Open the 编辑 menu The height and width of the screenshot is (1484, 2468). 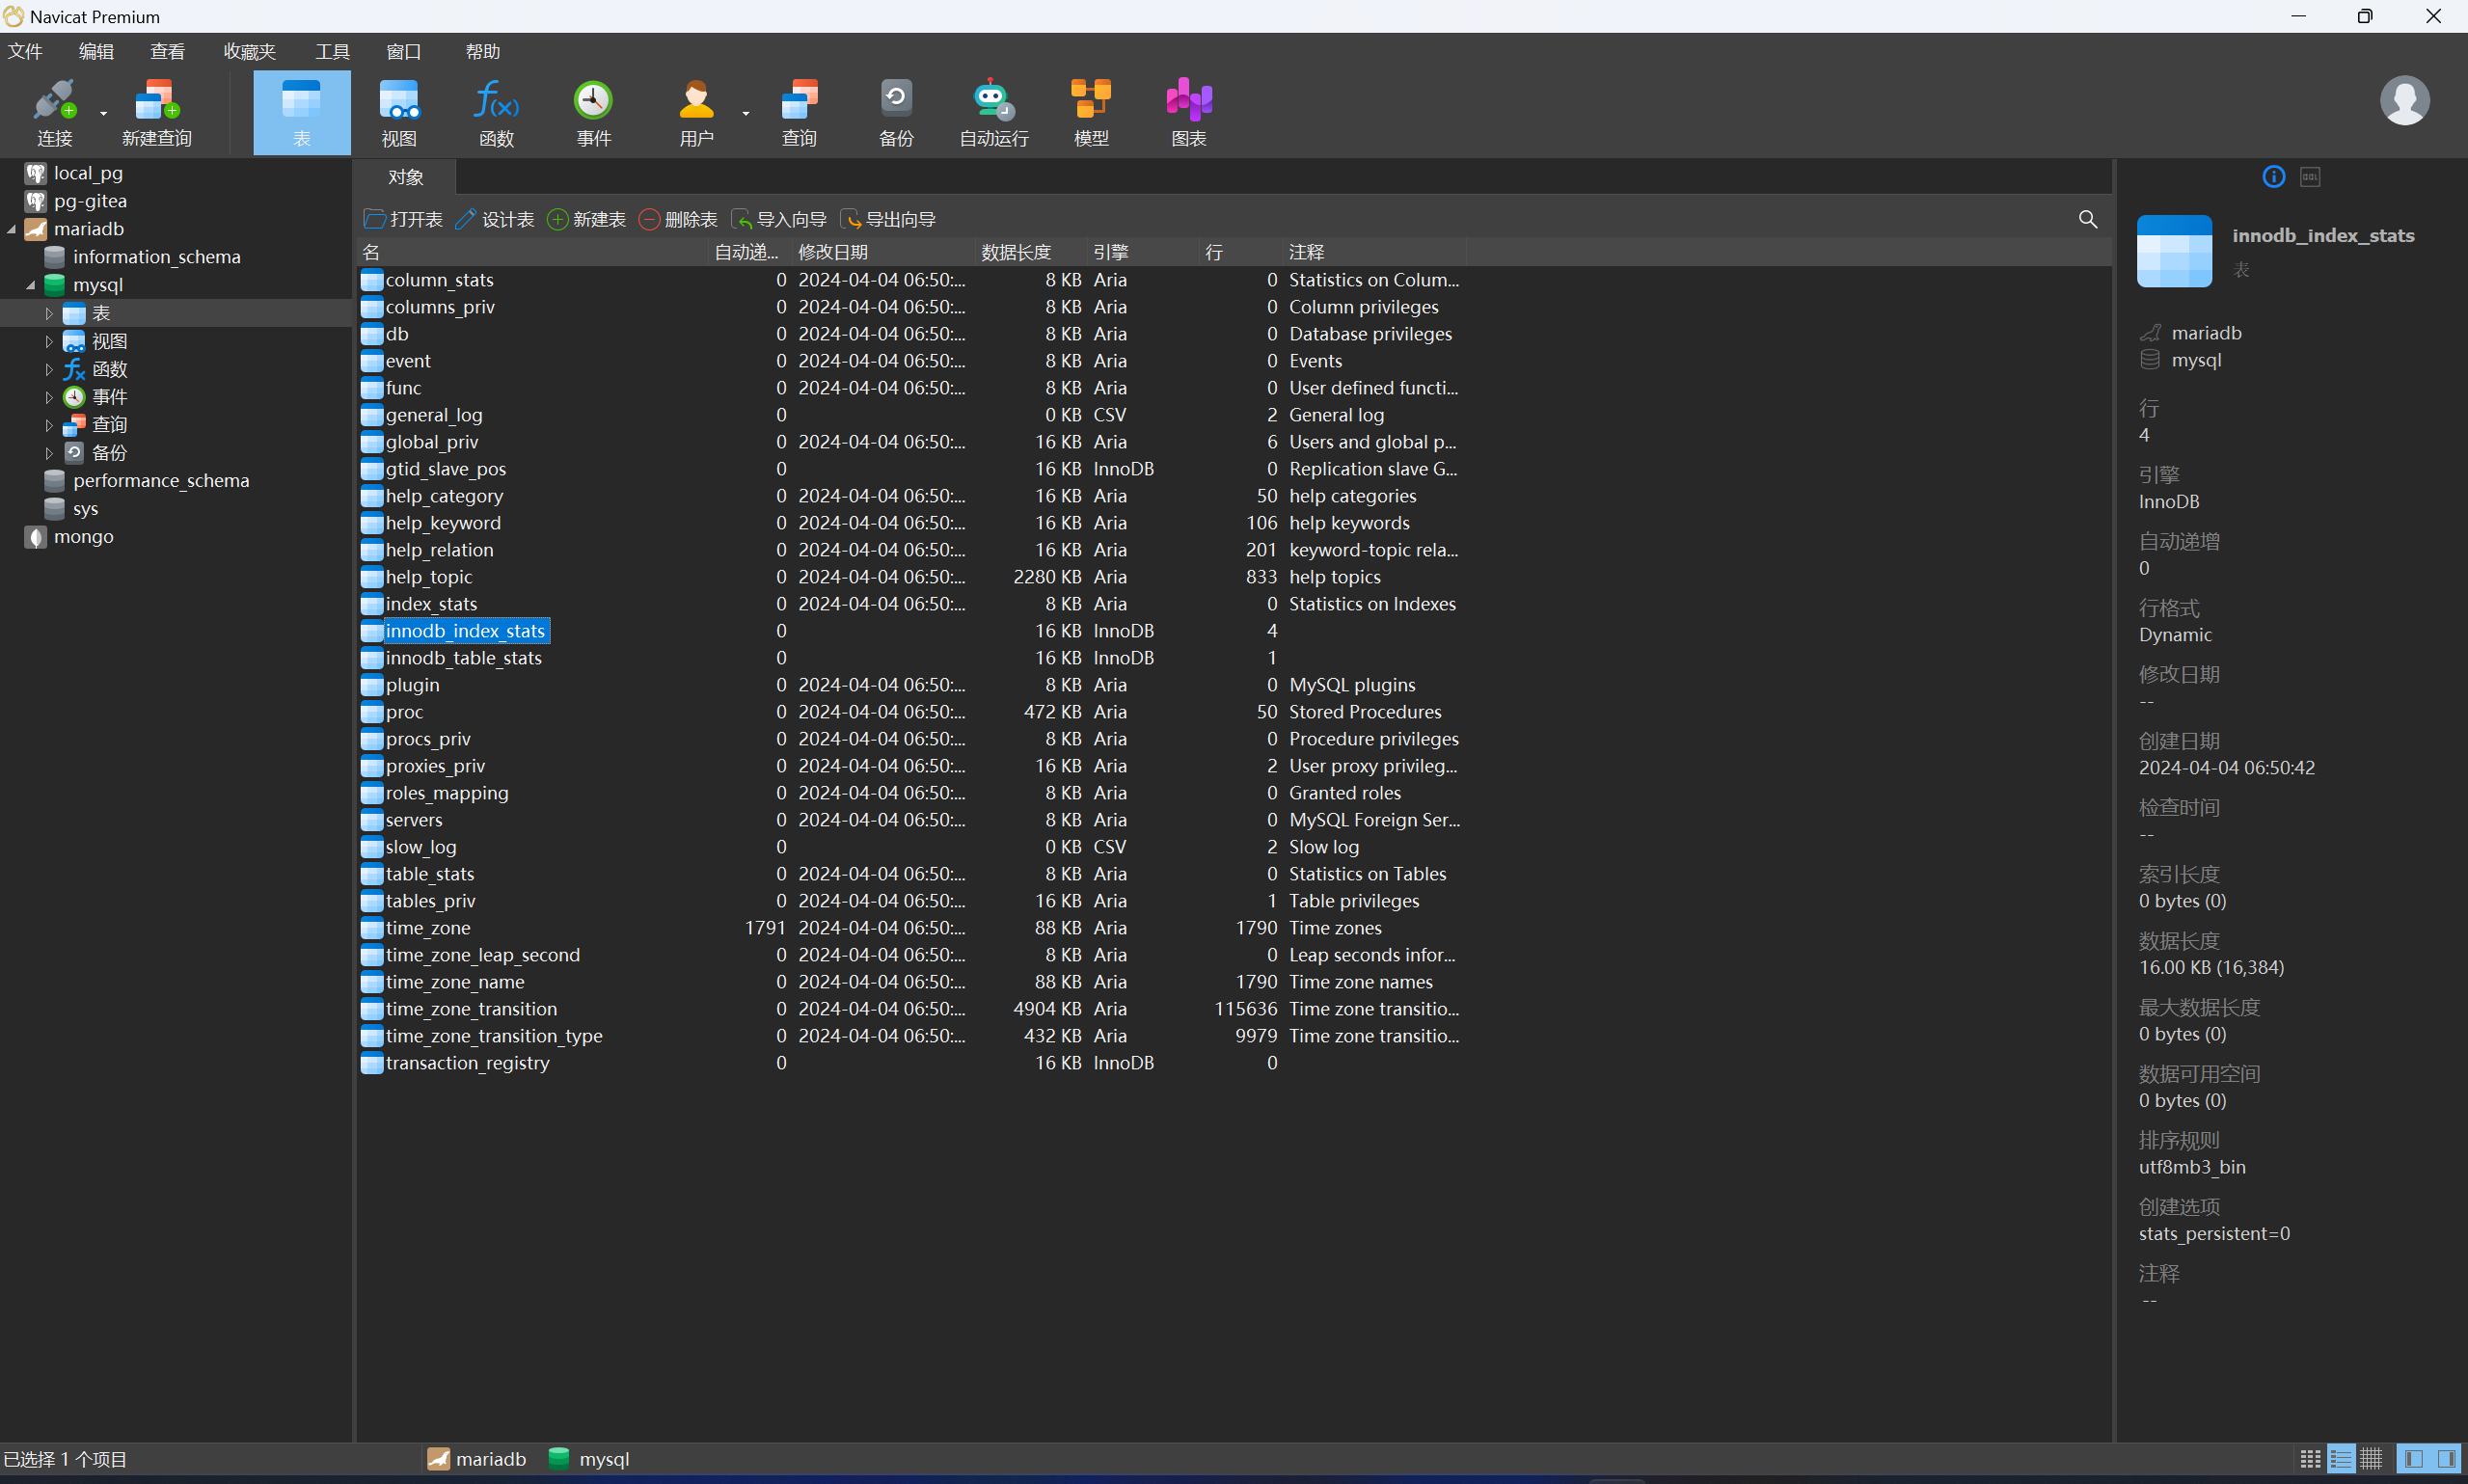(x=96, y=51)
